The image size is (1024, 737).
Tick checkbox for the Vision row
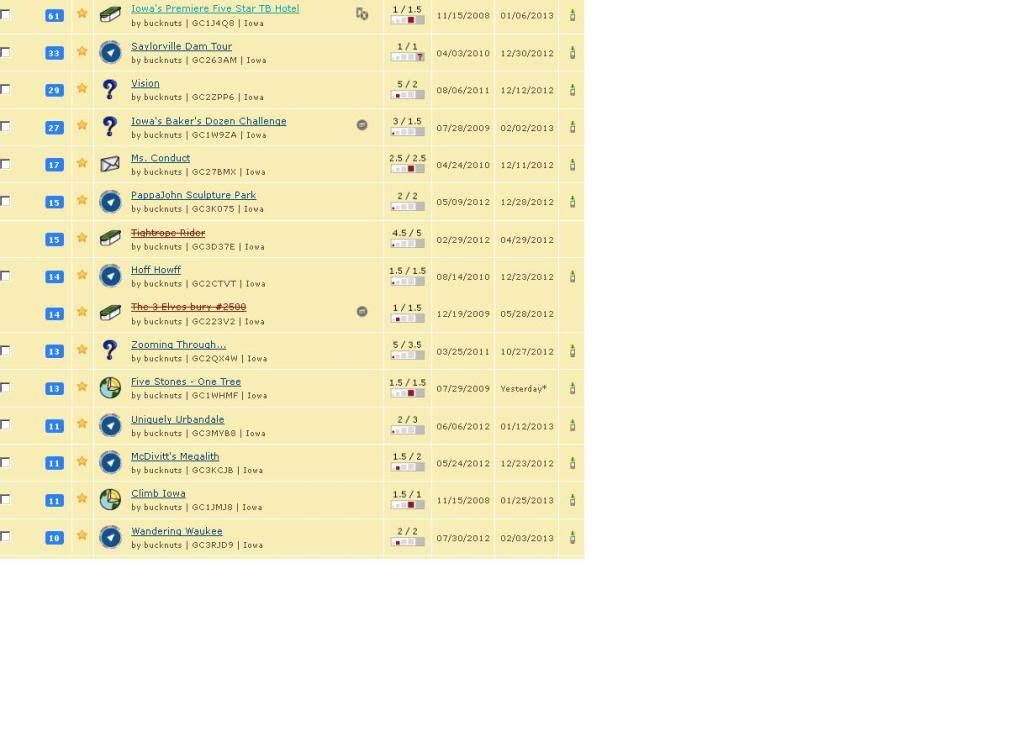[x=5, y=89]
